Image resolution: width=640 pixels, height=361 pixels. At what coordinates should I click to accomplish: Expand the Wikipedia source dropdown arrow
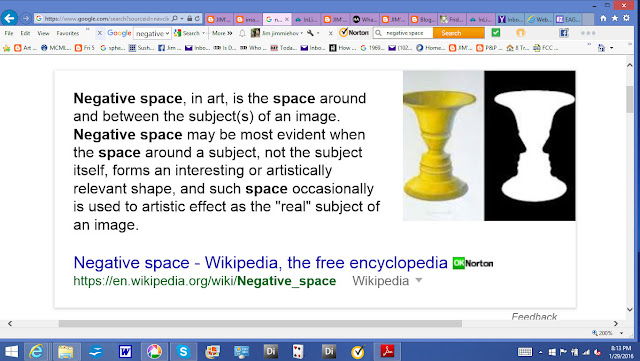[x=419, y=281]
